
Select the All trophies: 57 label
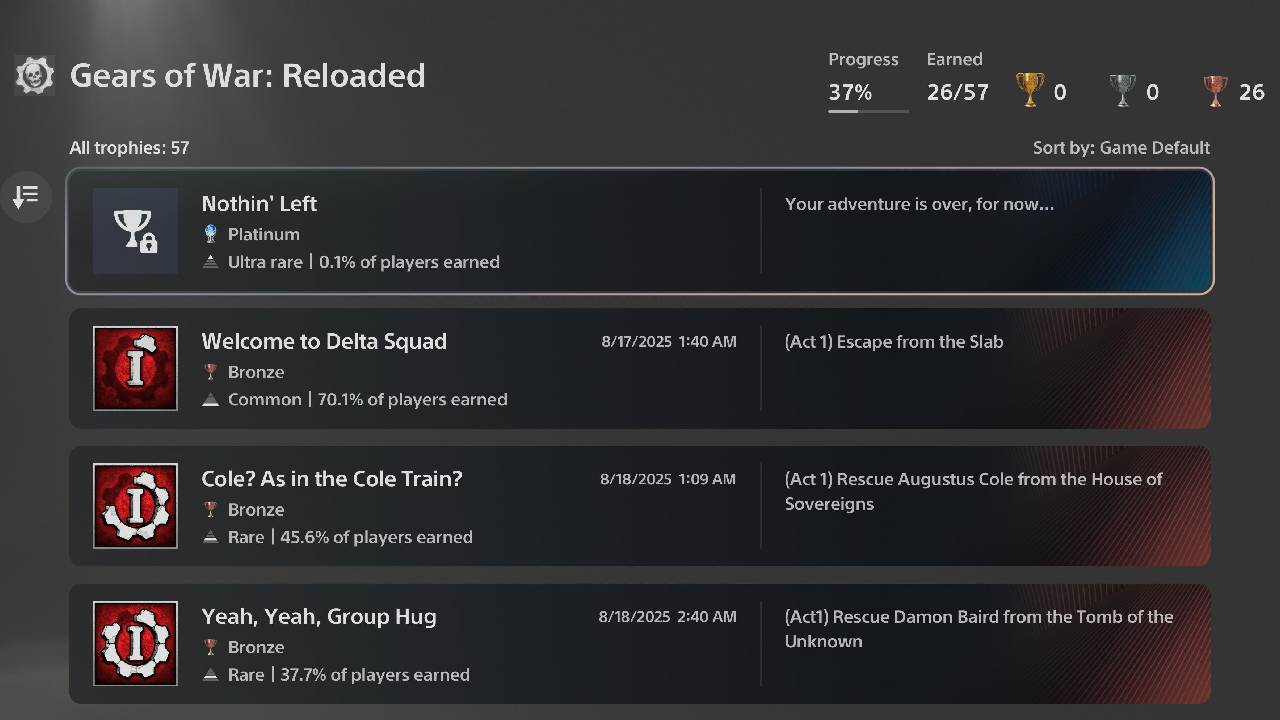point(129,147)
